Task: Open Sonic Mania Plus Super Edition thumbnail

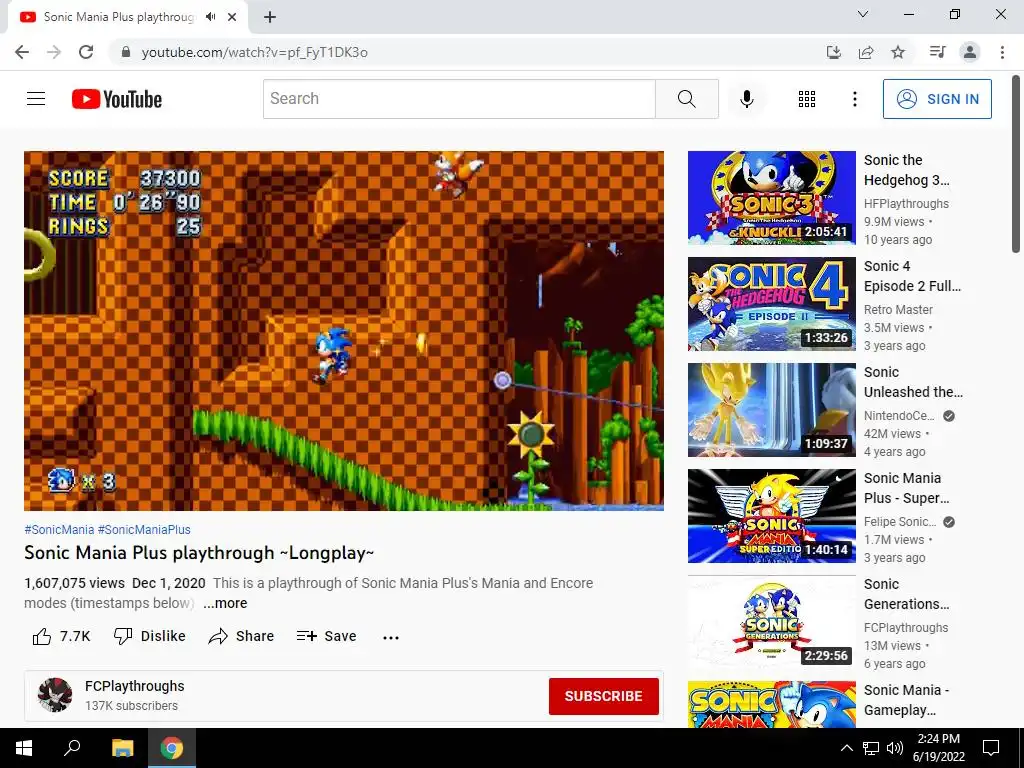Action: pos(771,516)
